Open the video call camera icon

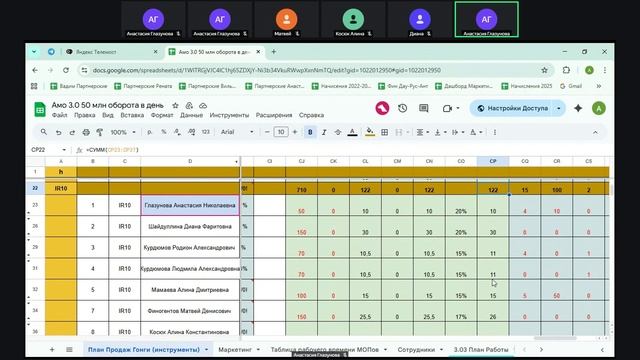click(x=448, y=108)
